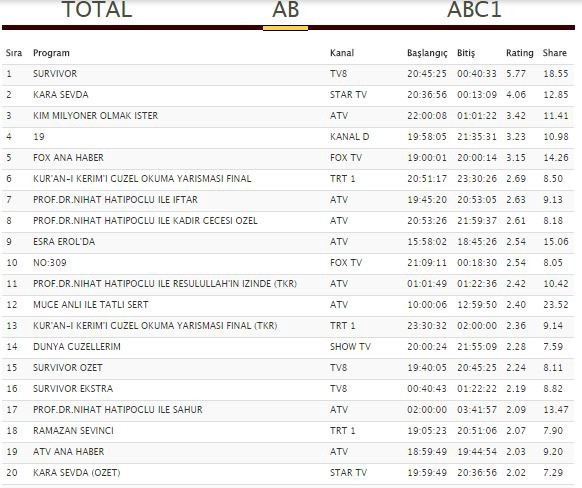Click KARA SEVDA (OZET) program
The width and height of the screenshot is (582, 488).
coord(76,472)
